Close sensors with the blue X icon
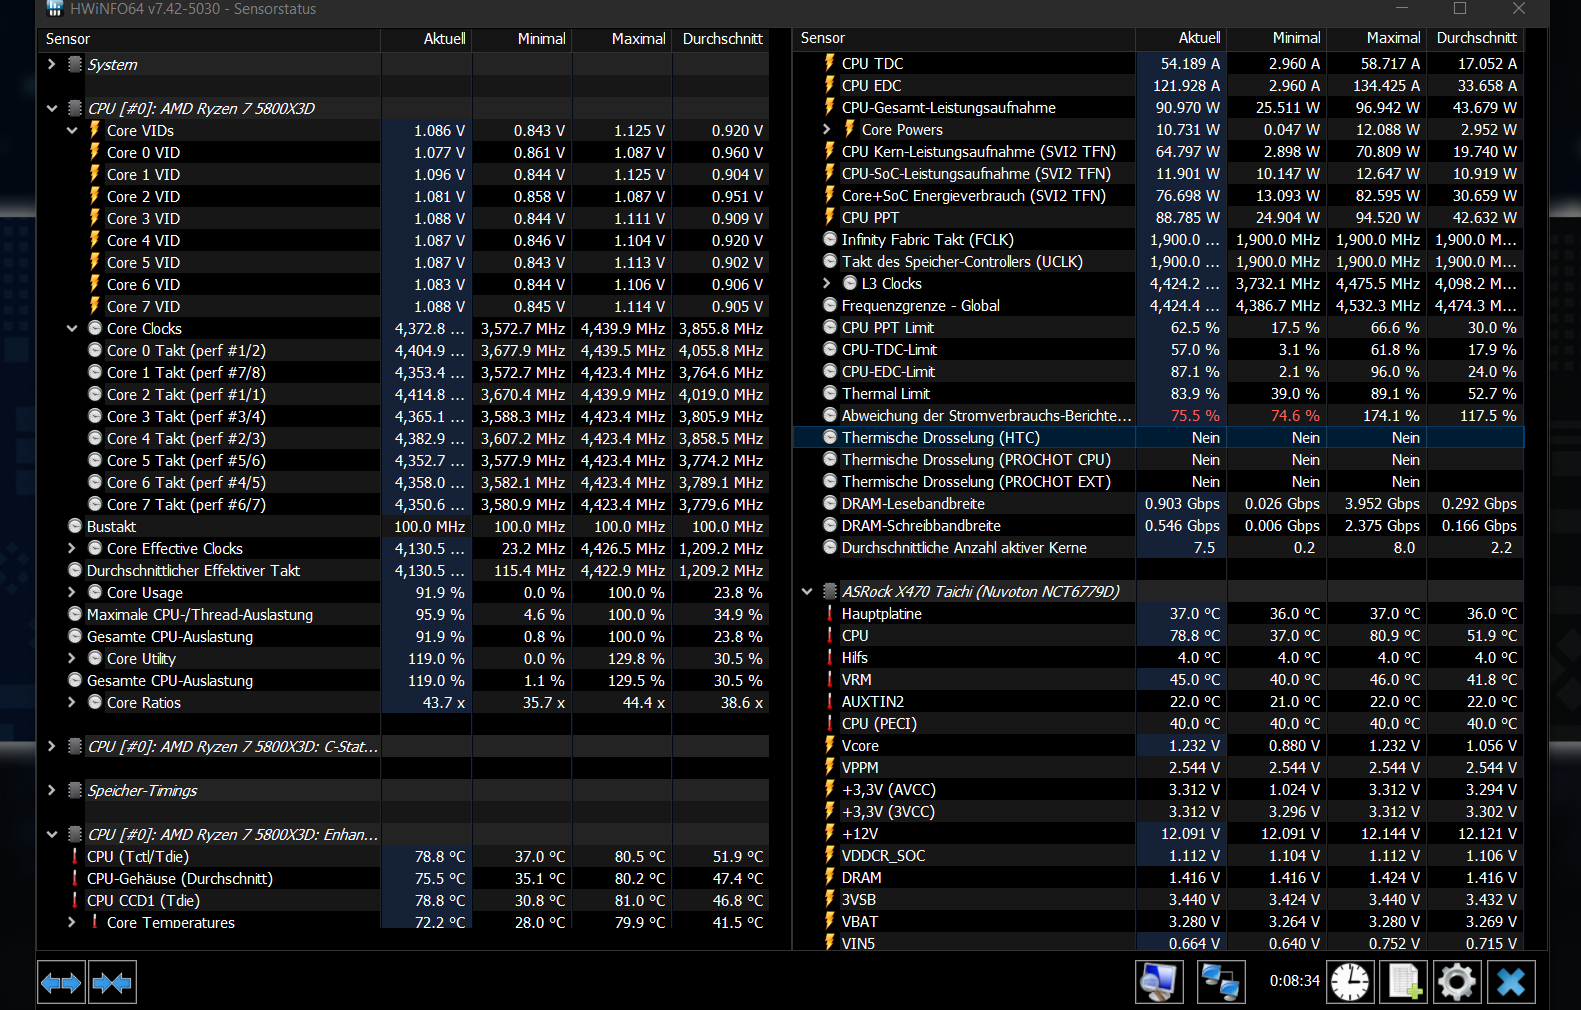Image resolution: width=1581 pixels, height=1010 pixels. tap(1511, 982)
